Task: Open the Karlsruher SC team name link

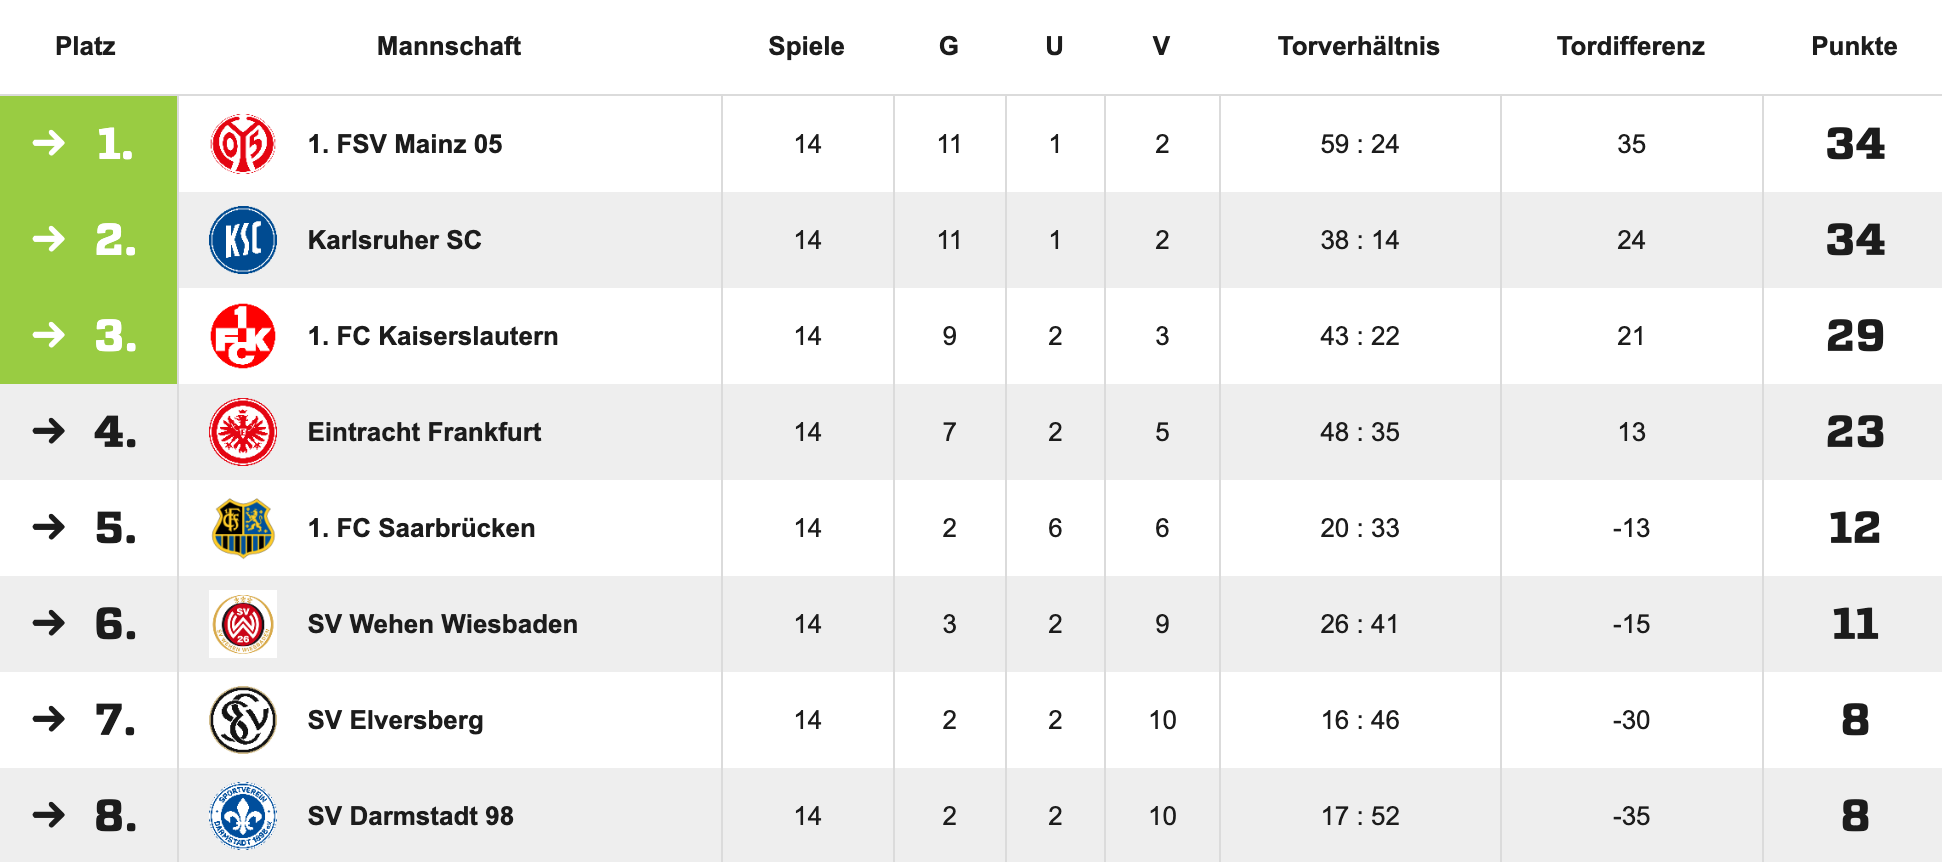Action: click(394, 240)
